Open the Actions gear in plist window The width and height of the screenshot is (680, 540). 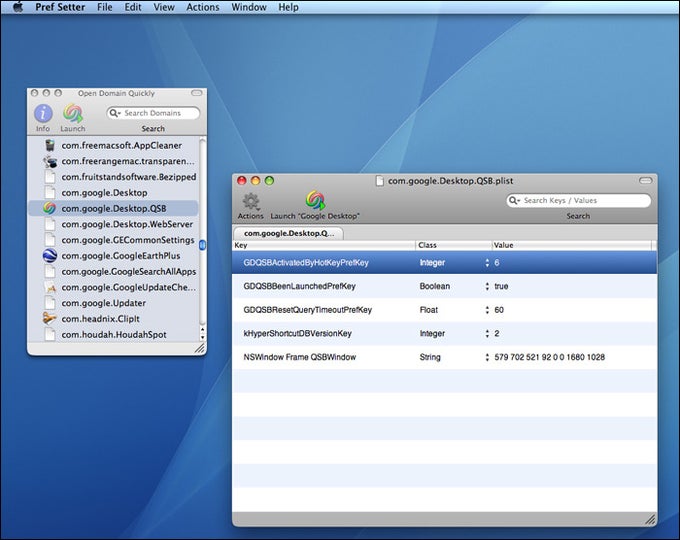click(x=251, y=202)
